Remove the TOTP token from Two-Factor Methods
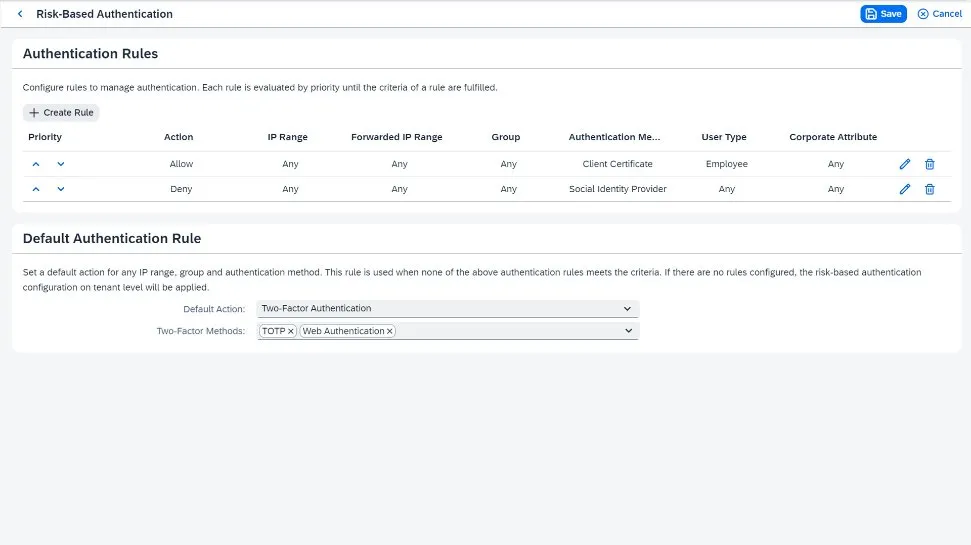The width and height of the screenshot is (971, 545). point(291,331)
